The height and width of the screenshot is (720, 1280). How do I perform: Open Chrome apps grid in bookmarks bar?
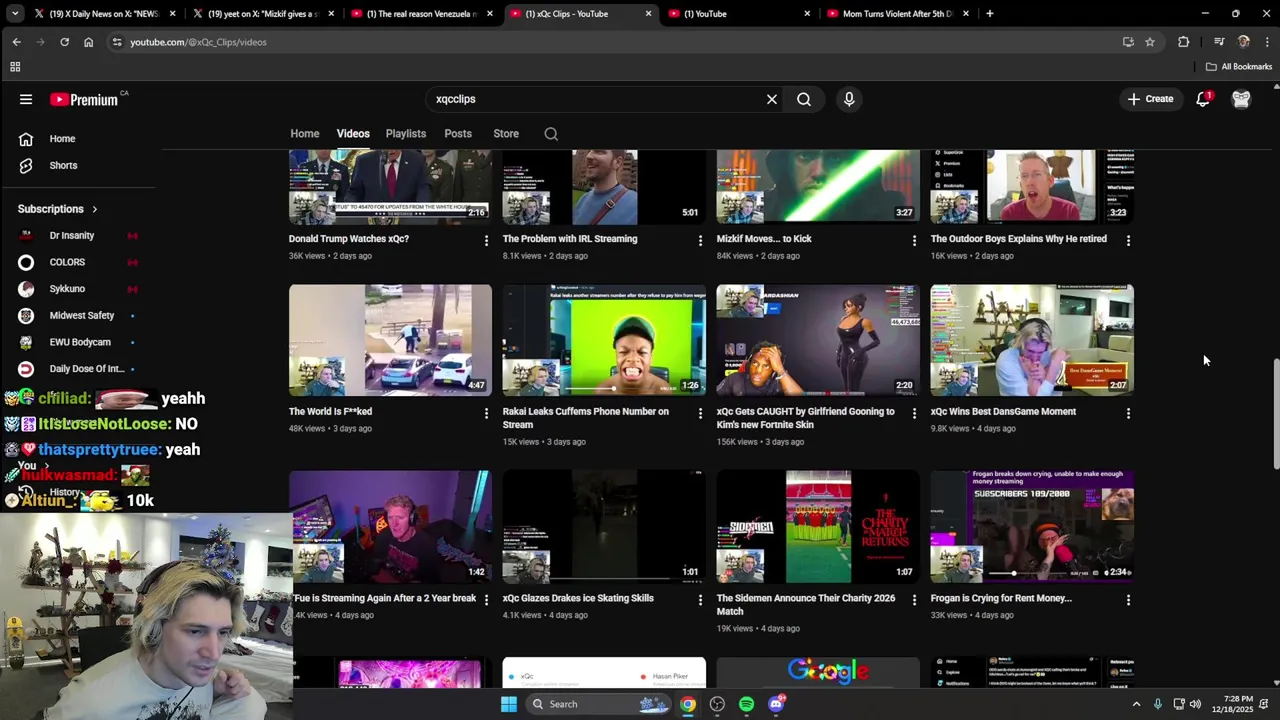coord(15,67)
